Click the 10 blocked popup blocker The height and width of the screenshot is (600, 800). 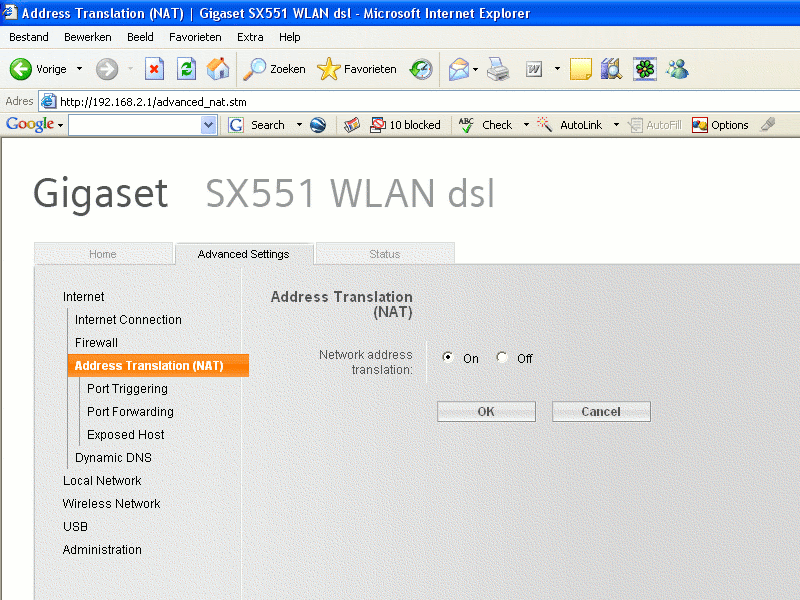(405, 125)
